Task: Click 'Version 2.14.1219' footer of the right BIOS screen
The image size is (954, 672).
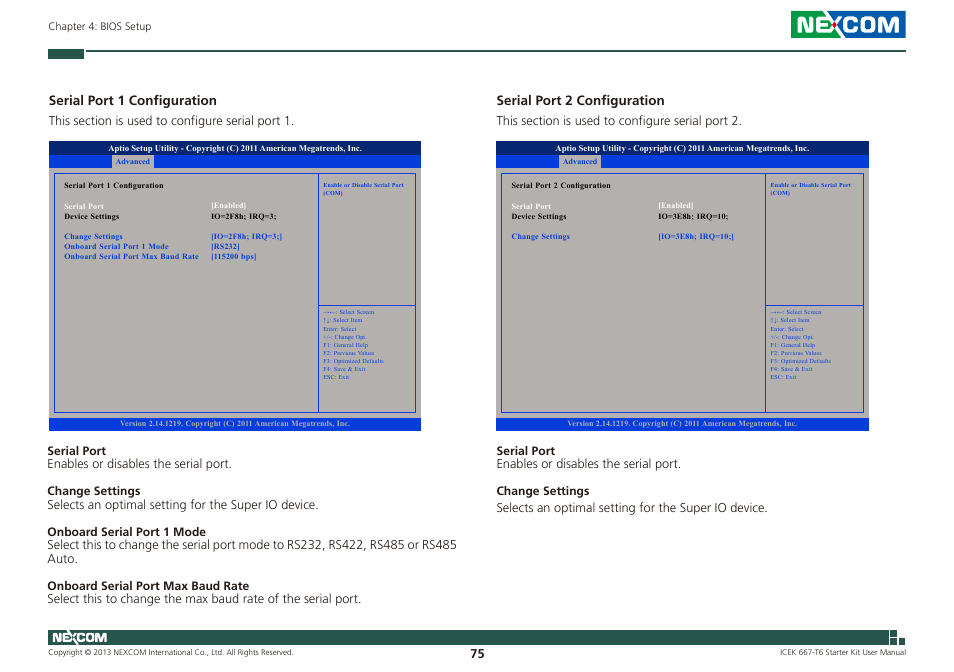Action: [682, 424]
